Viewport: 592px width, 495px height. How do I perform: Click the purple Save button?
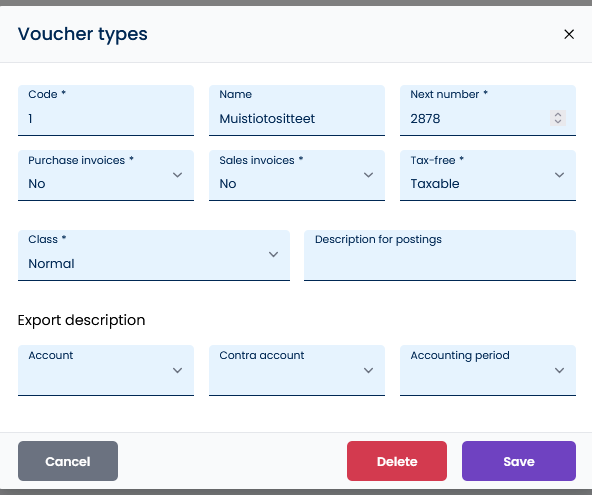pyautogui.click(x=519, y=461)
